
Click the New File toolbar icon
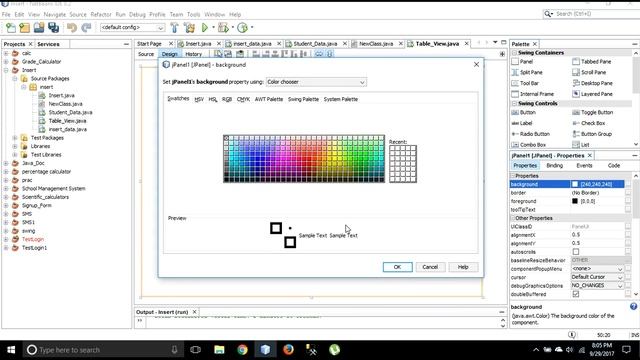point(11,28)
